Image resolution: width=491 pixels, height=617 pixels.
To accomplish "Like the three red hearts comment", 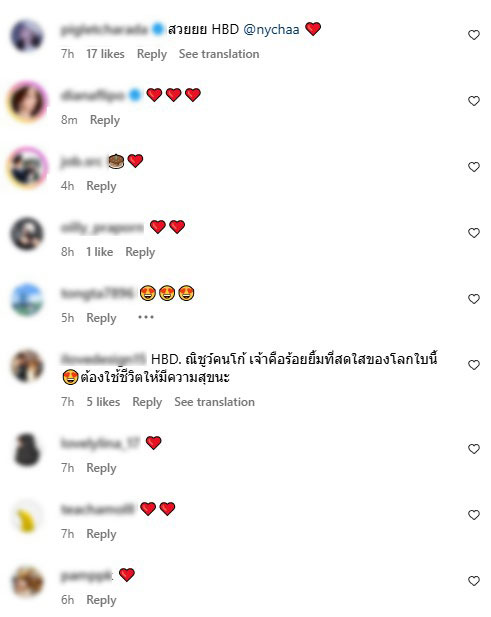I will (474, 101).
